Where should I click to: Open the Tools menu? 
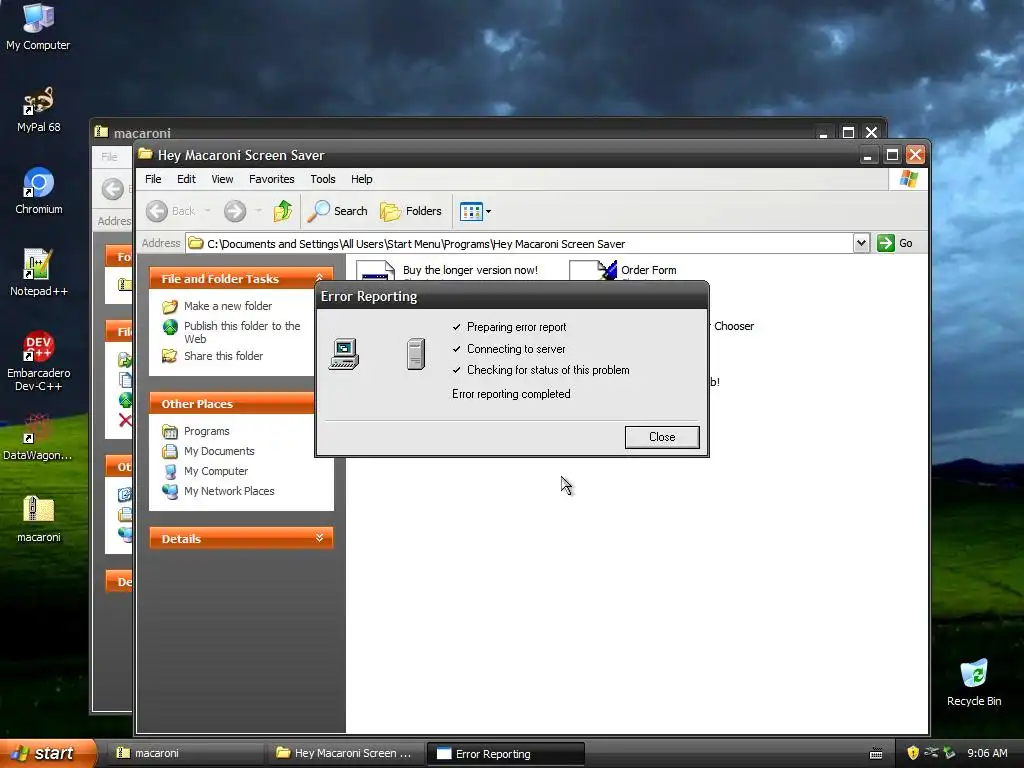coord(323,179)
